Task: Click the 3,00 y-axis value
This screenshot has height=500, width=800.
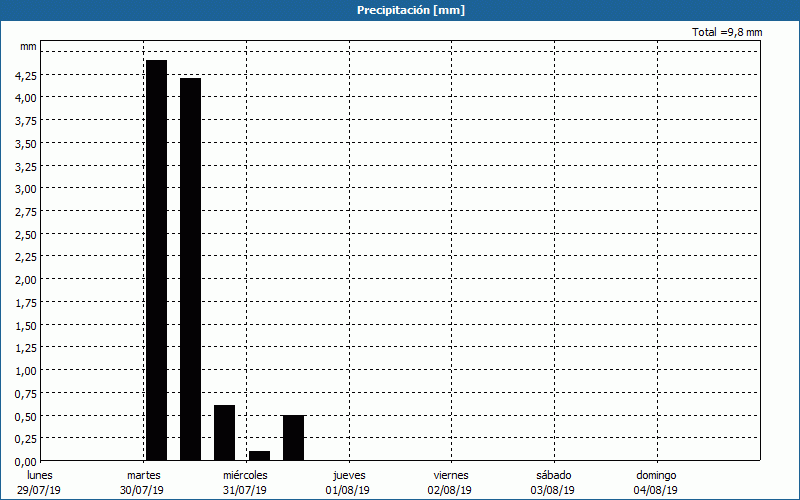Action: point(26,189)
